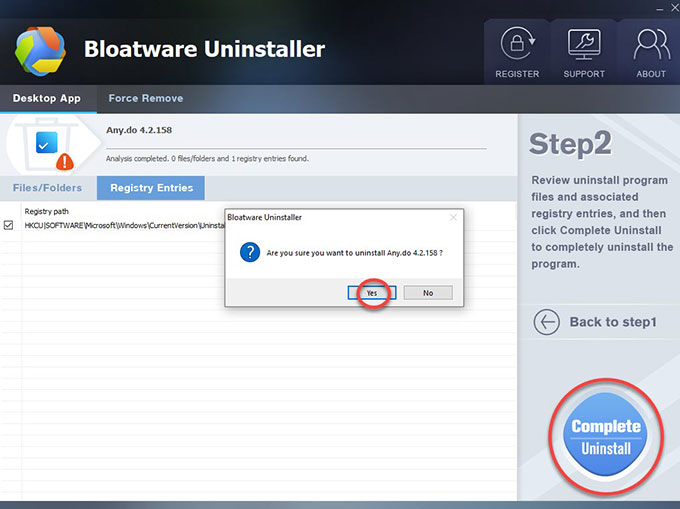Open the Support monitor icon

(x=584, y=44)
